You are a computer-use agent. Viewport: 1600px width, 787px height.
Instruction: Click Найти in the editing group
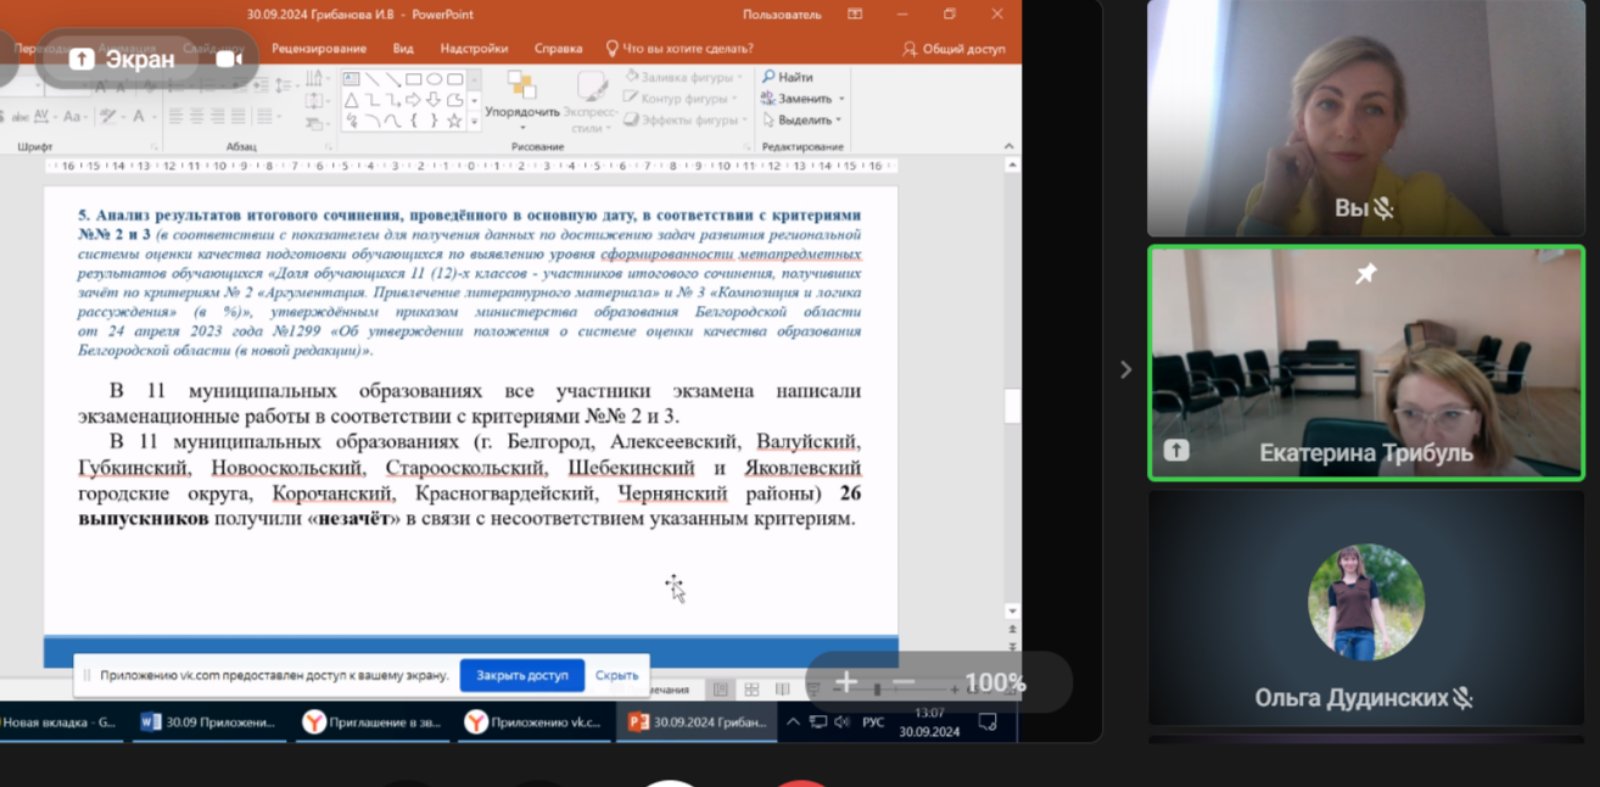click(788, 77)
